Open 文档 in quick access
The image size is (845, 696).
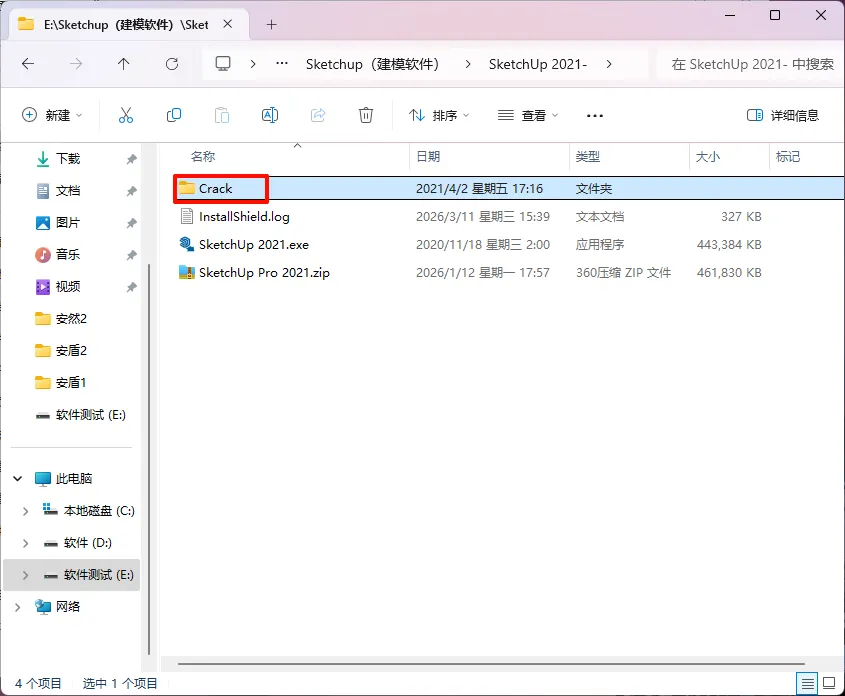(x=68, y=191)
